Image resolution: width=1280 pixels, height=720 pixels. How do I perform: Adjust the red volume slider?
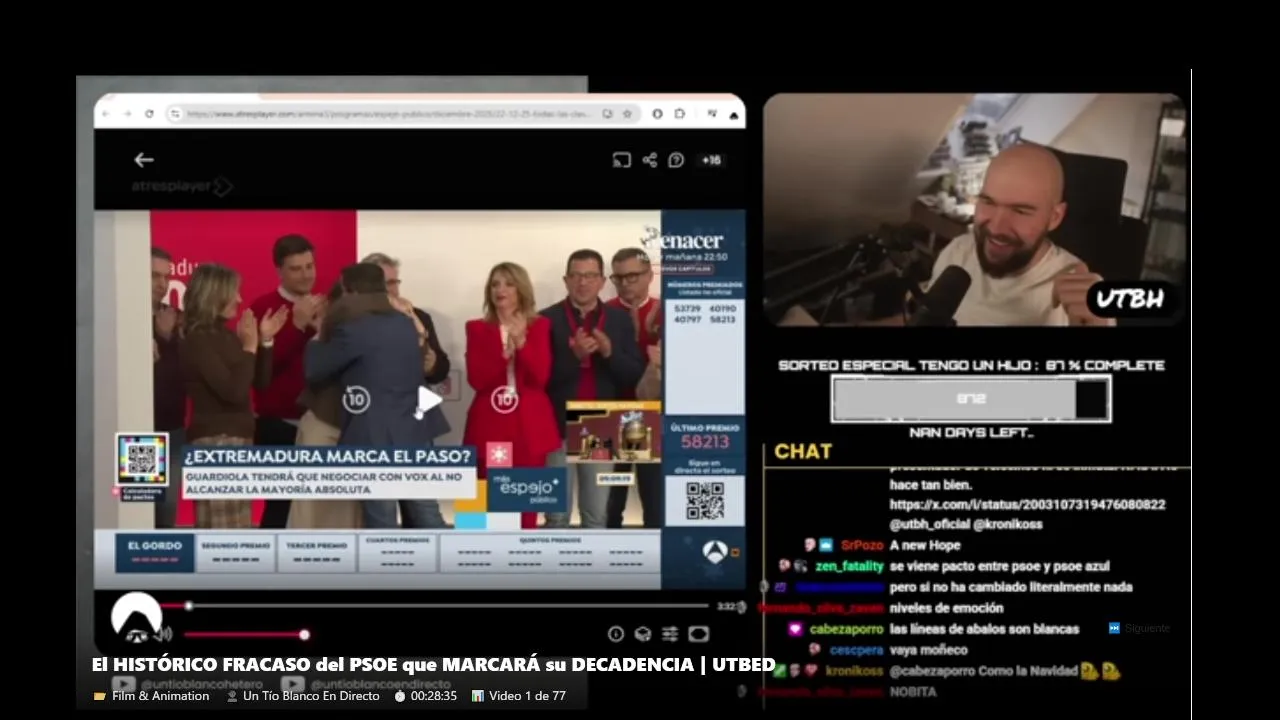coord(245,634)
